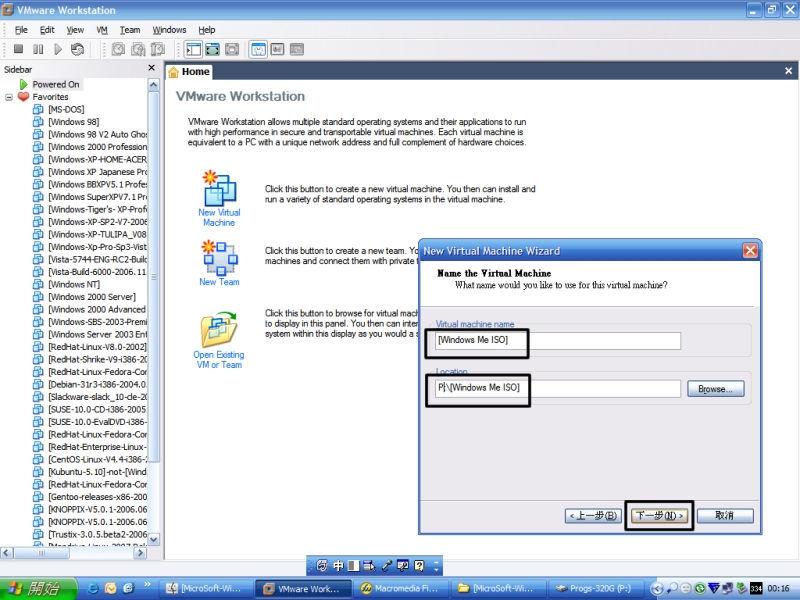The height and width of the screenshot is (600, 800).
Task: Click the last icon on the toolbar
Action: click(297, 49)
